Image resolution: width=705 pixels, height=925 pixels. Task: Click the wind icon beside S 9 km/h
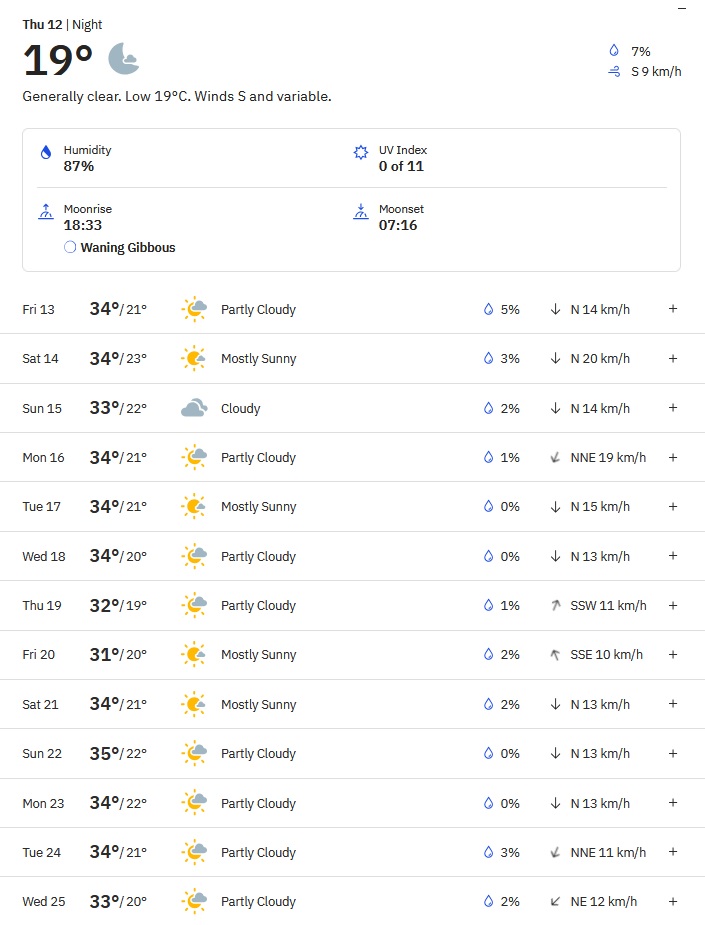coord(614,71)
